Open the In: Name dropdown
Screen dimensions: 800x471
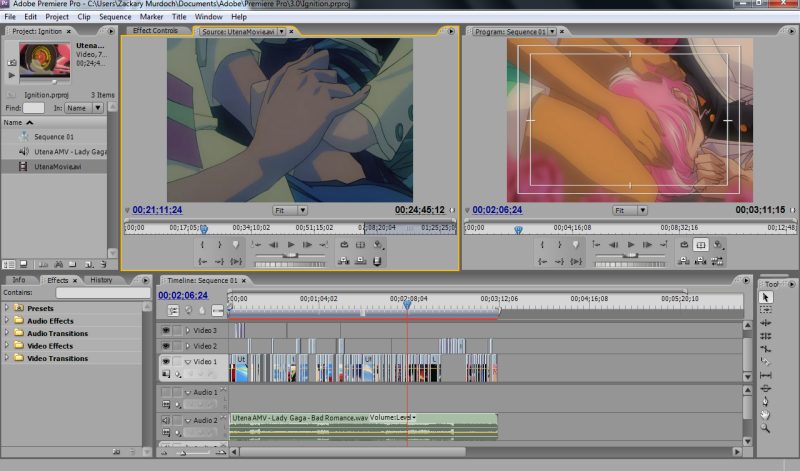click(x=84, y=108)
